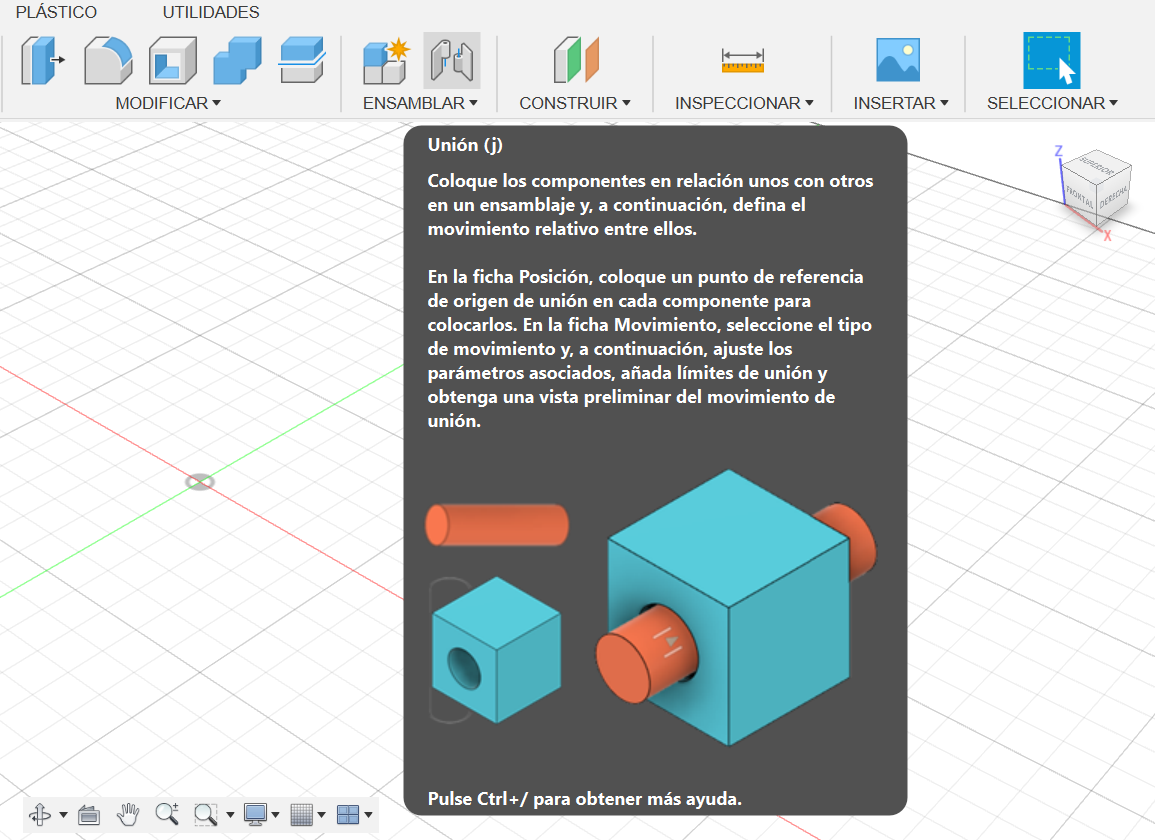Select the Zoom magnifier tool
This screenshot has height=840, width=1155.
(167, 814)
